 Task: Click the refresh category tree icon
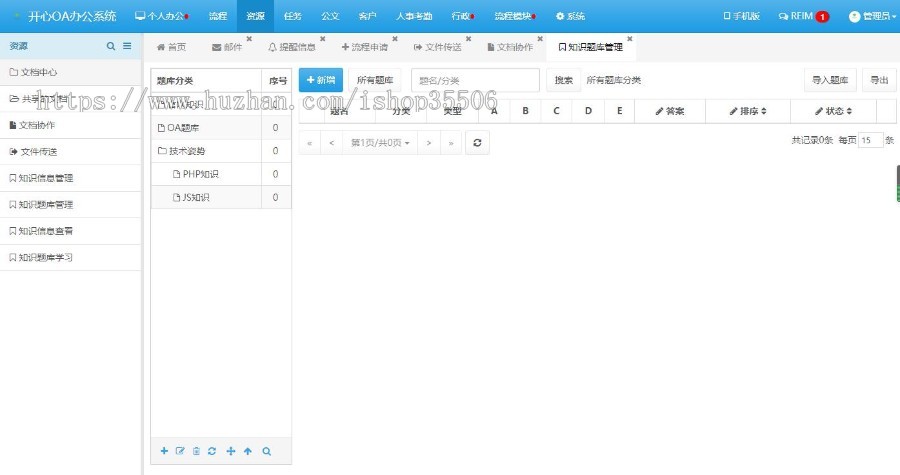point(212,451)
